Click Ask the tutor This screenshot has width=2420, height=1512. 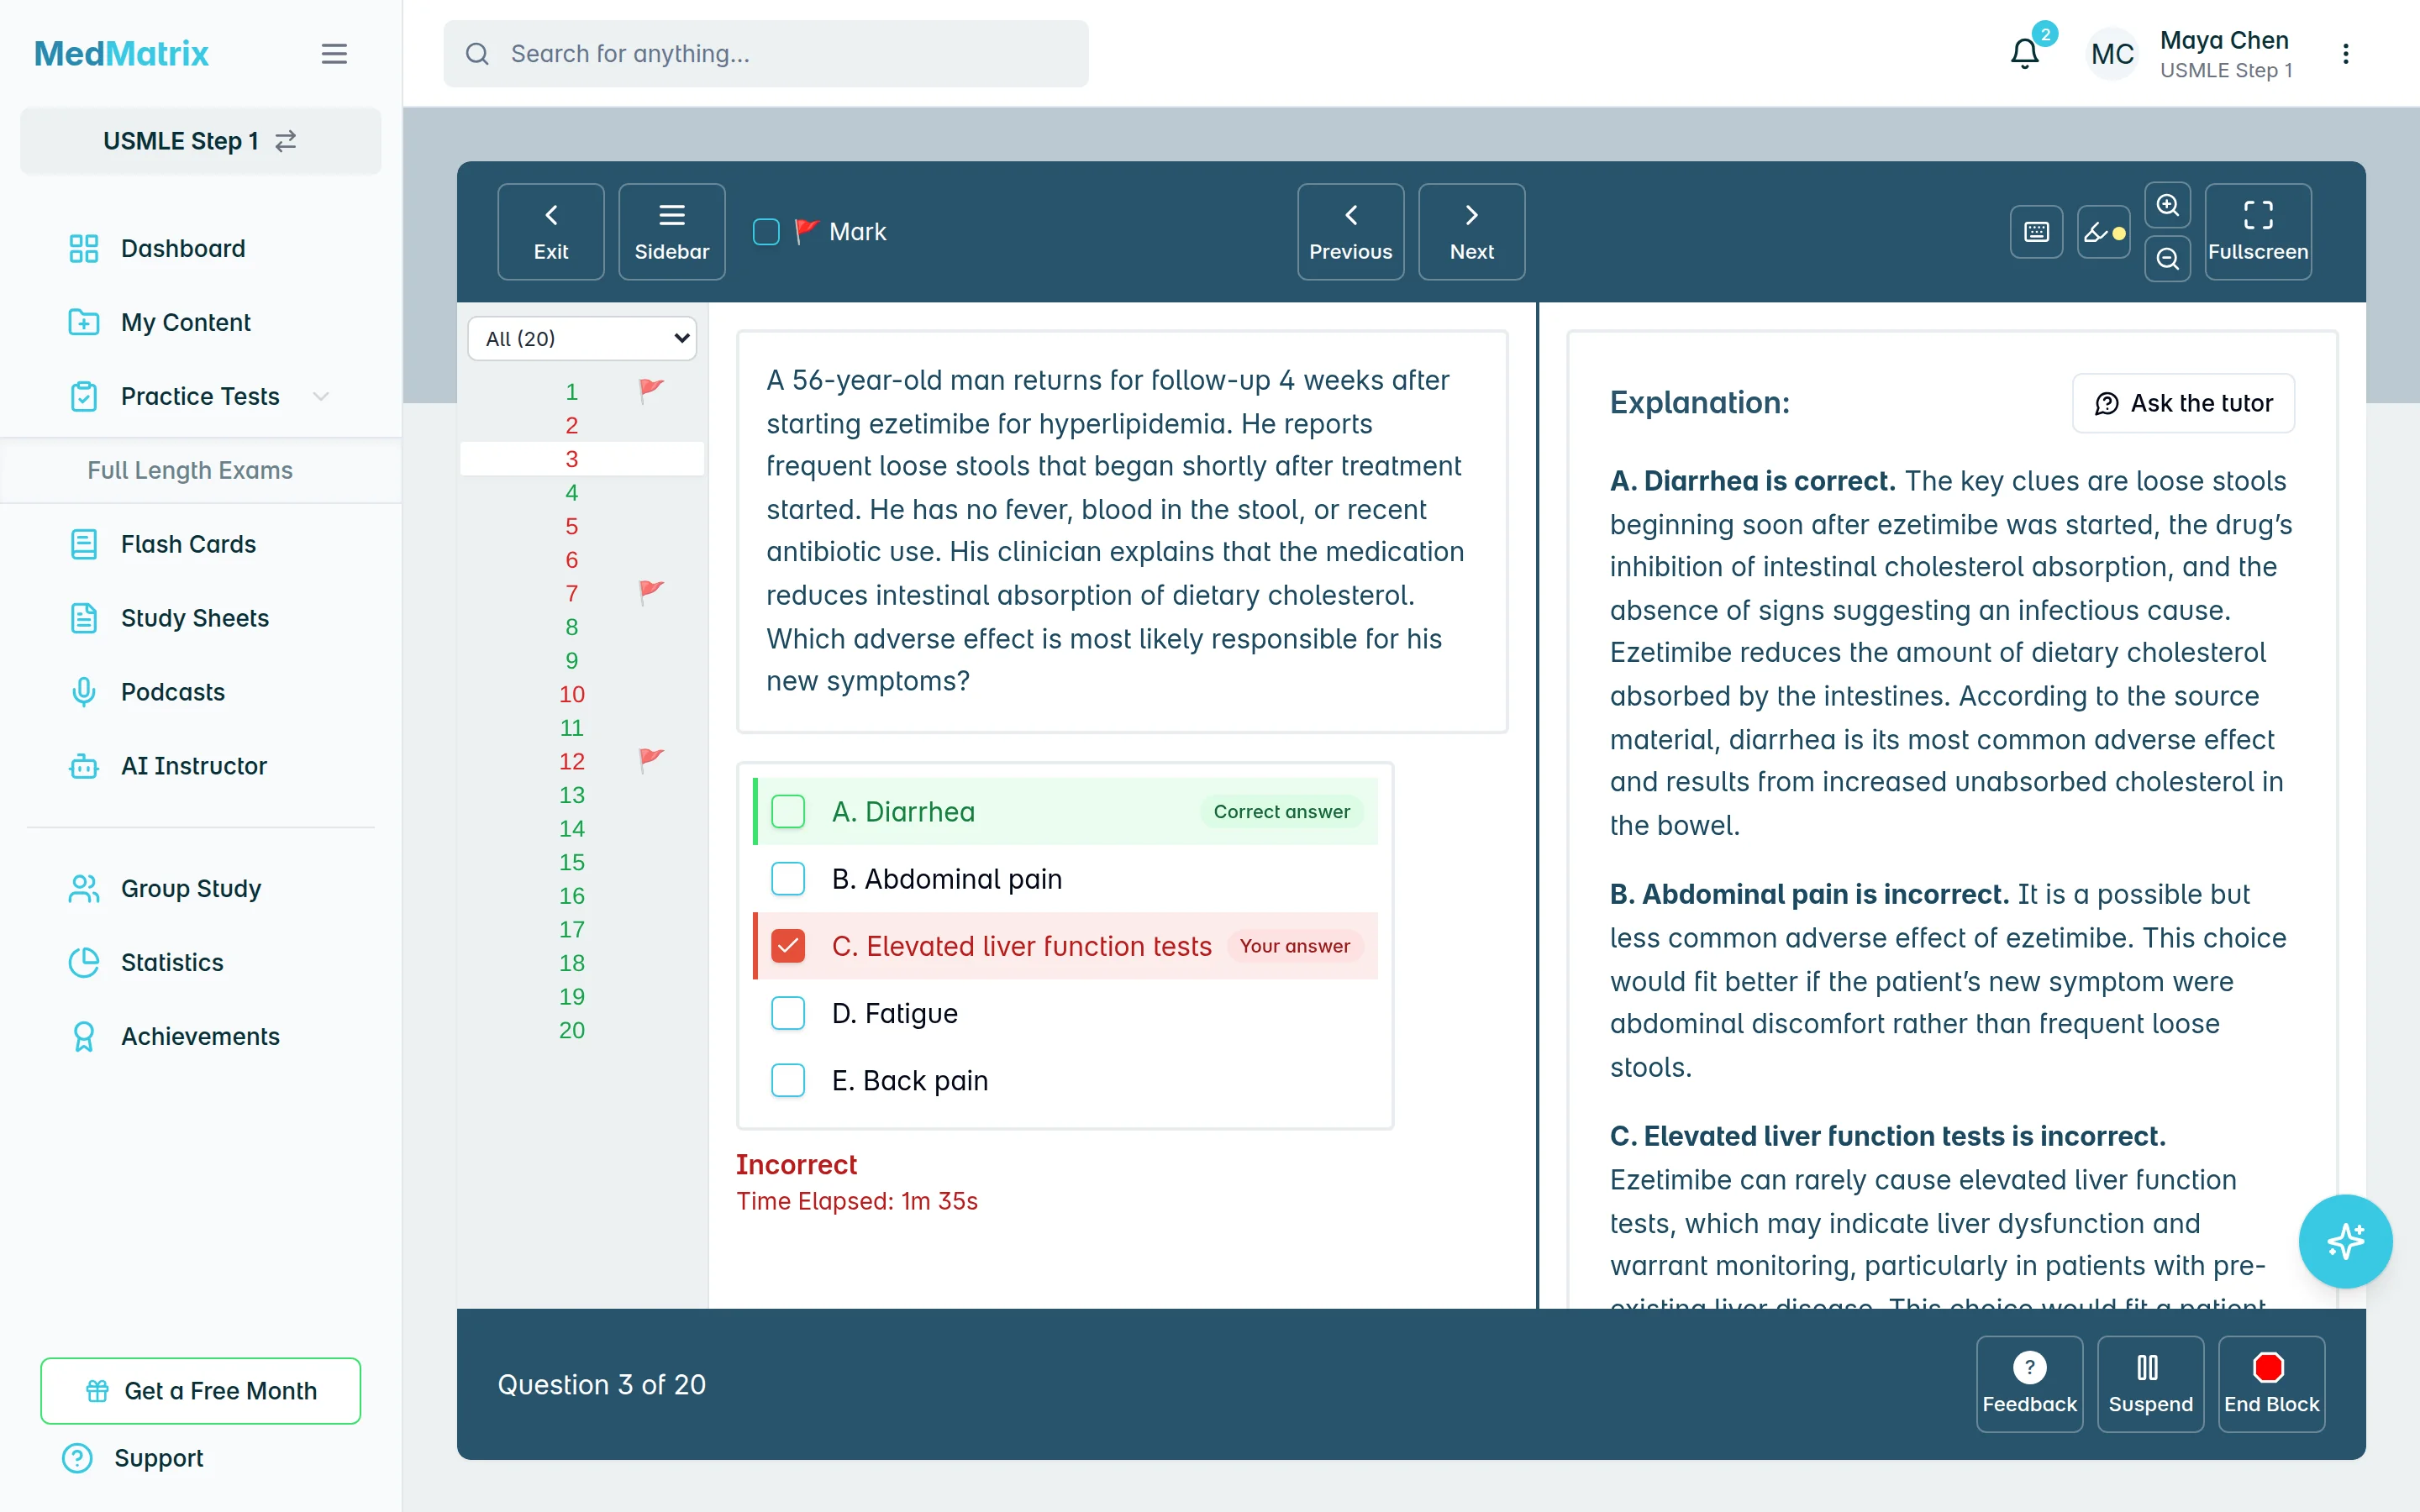[x=2183, y=403]
